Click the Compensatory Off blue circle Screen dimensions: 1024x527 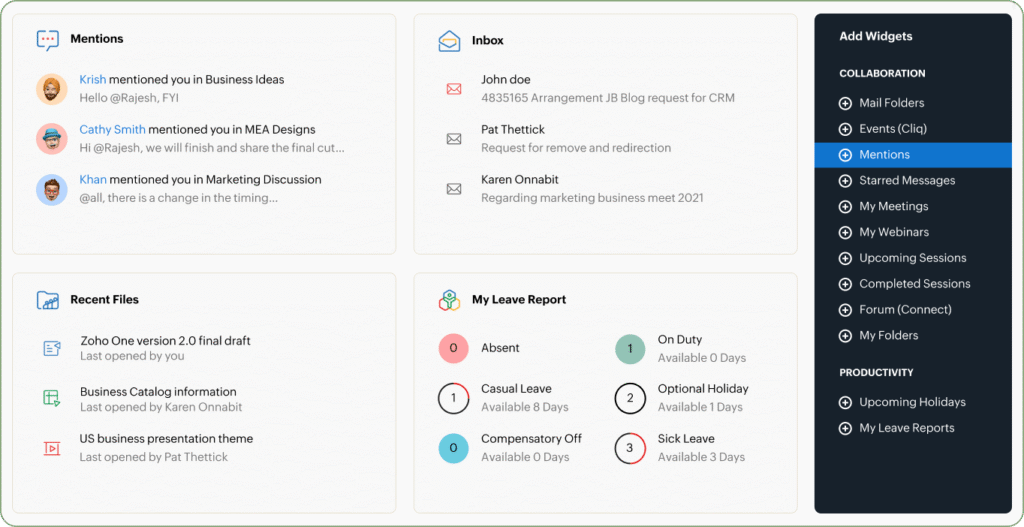tap(454, 448)
